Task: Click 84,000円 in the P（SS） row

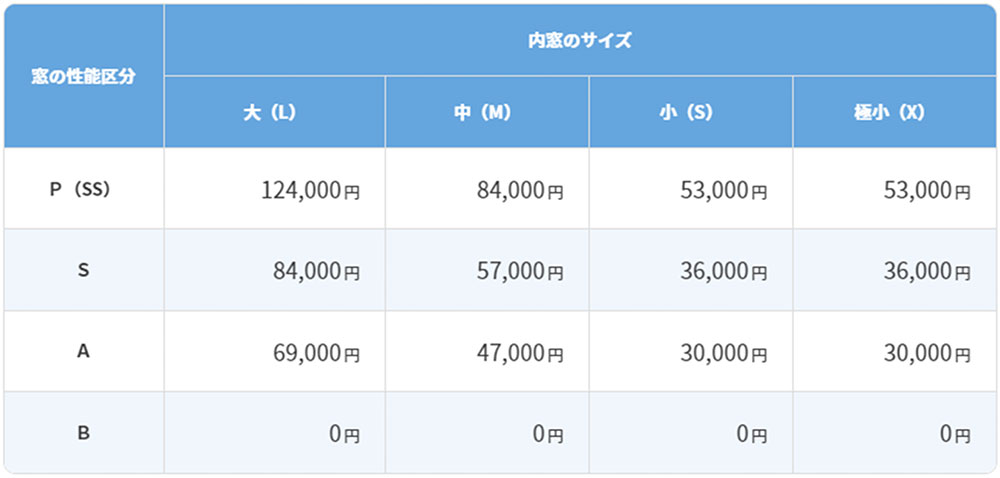Action: pos(522,190)
